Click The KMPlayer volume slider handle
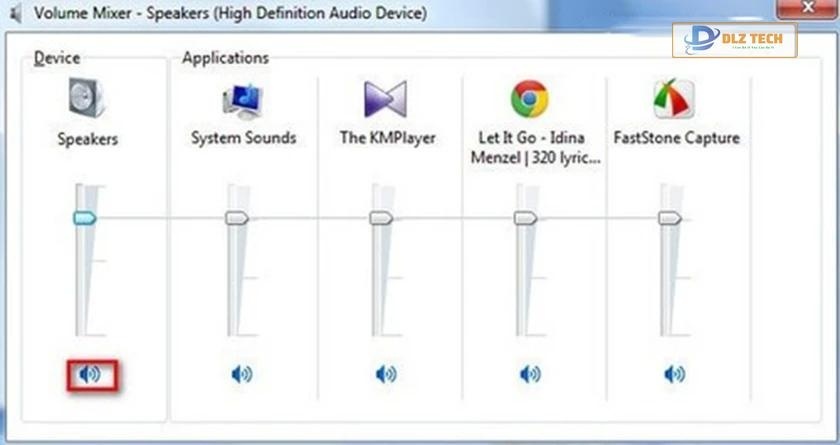 381,218
